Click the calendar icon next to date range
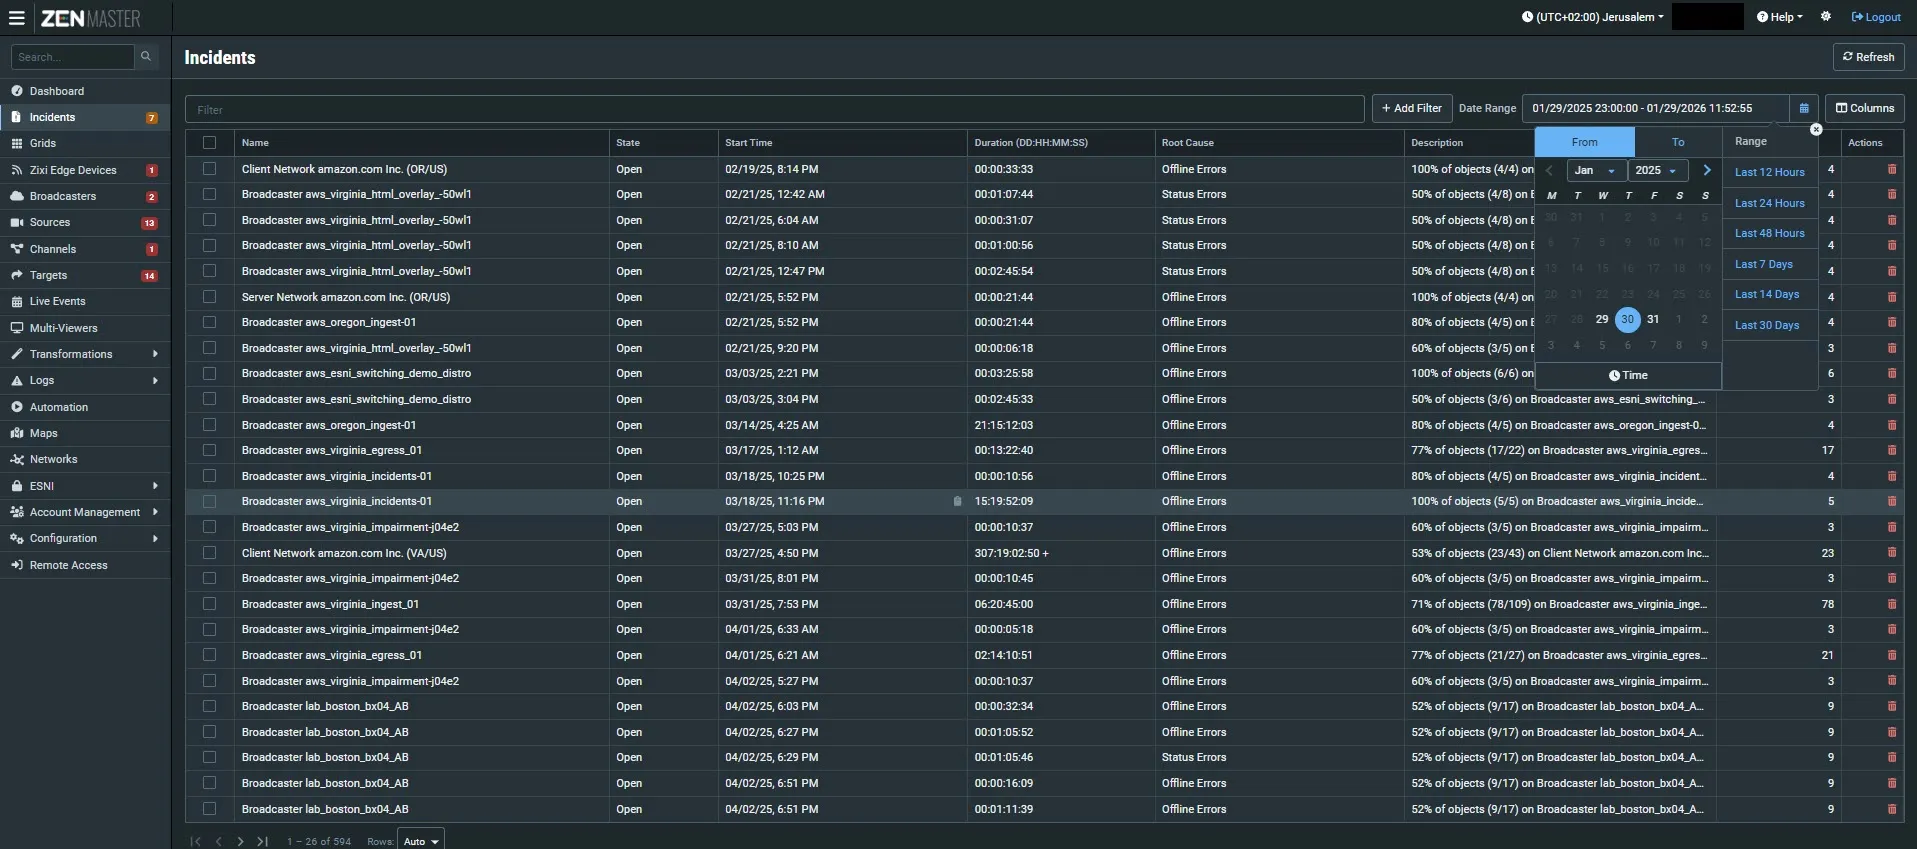The height and width of the screenshot is (849, 1917). (x=1804, y=108)
